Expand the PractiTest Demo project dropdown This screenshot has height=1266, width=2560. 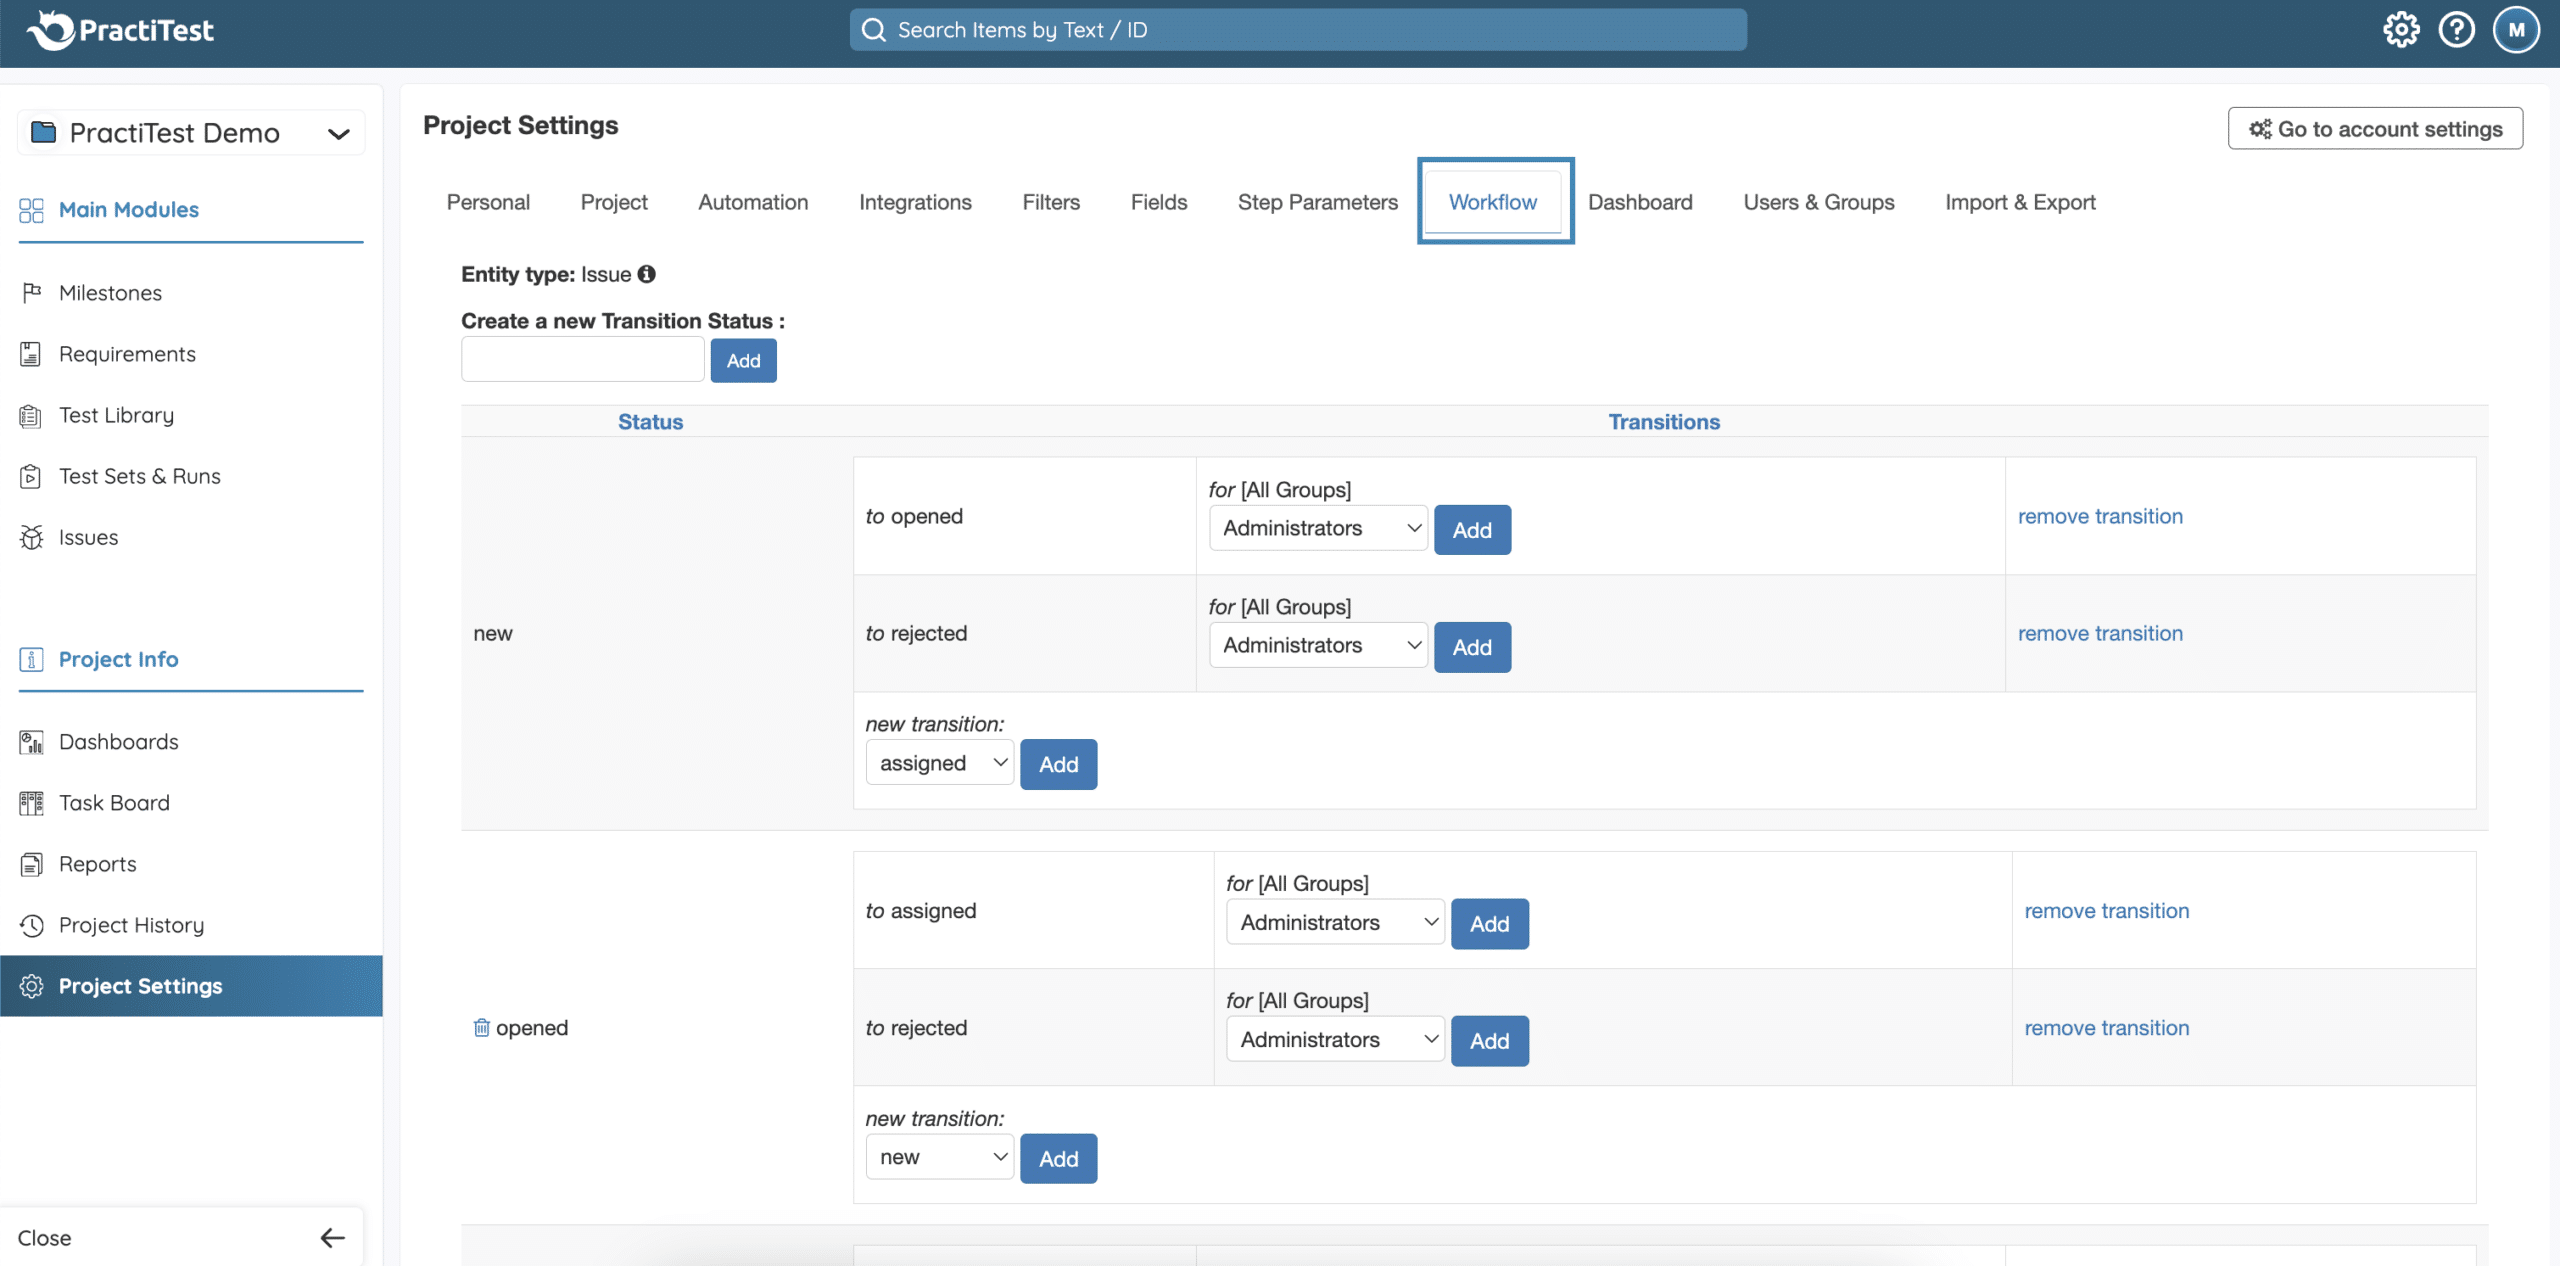click(x=339, y=133)
